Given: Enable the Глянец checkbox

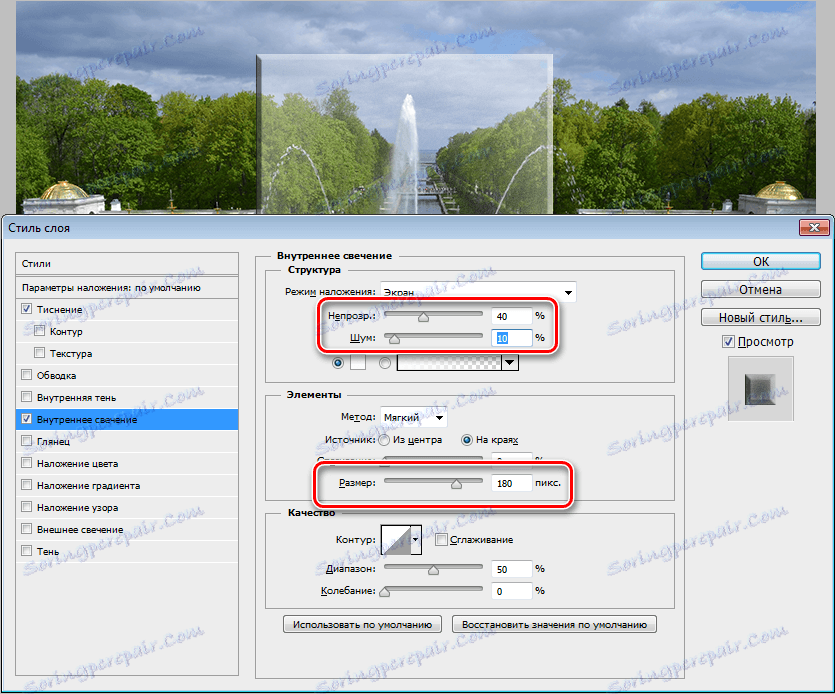Looking at the screenshot, I should coord(27,441).
